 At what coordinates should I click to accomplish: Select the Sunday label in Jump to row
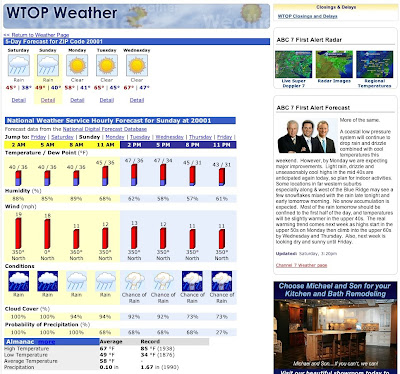point(89,137)
